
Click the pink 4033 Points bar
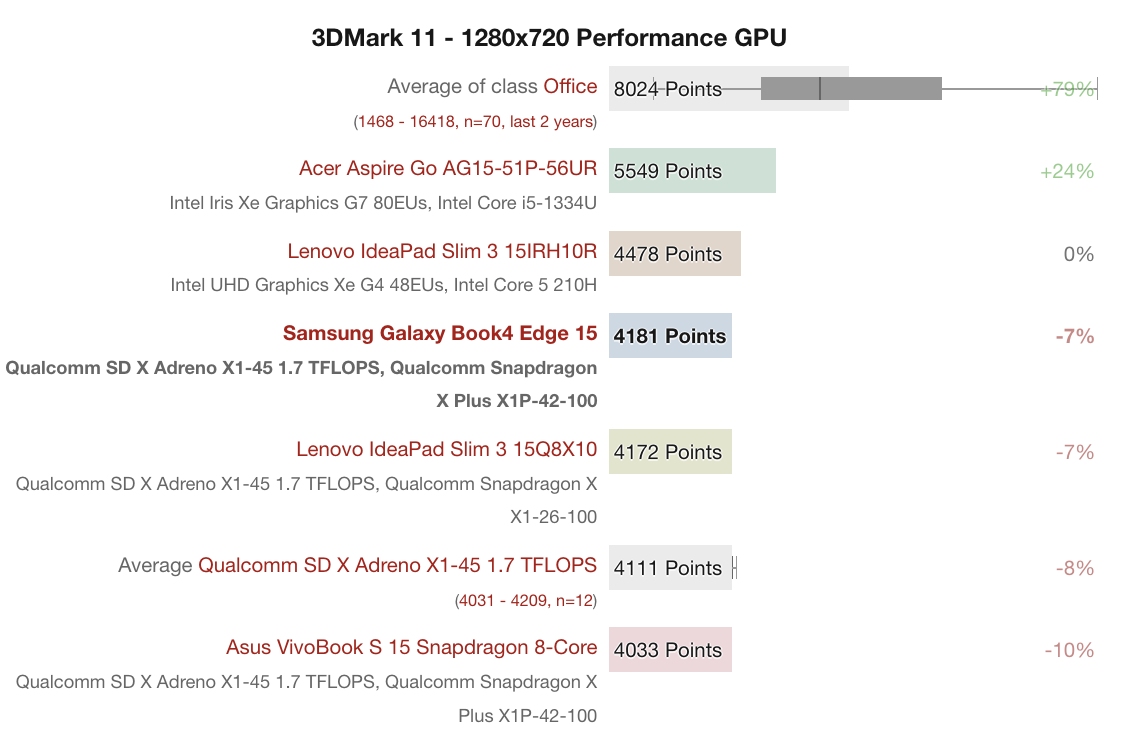coord(670,650)
